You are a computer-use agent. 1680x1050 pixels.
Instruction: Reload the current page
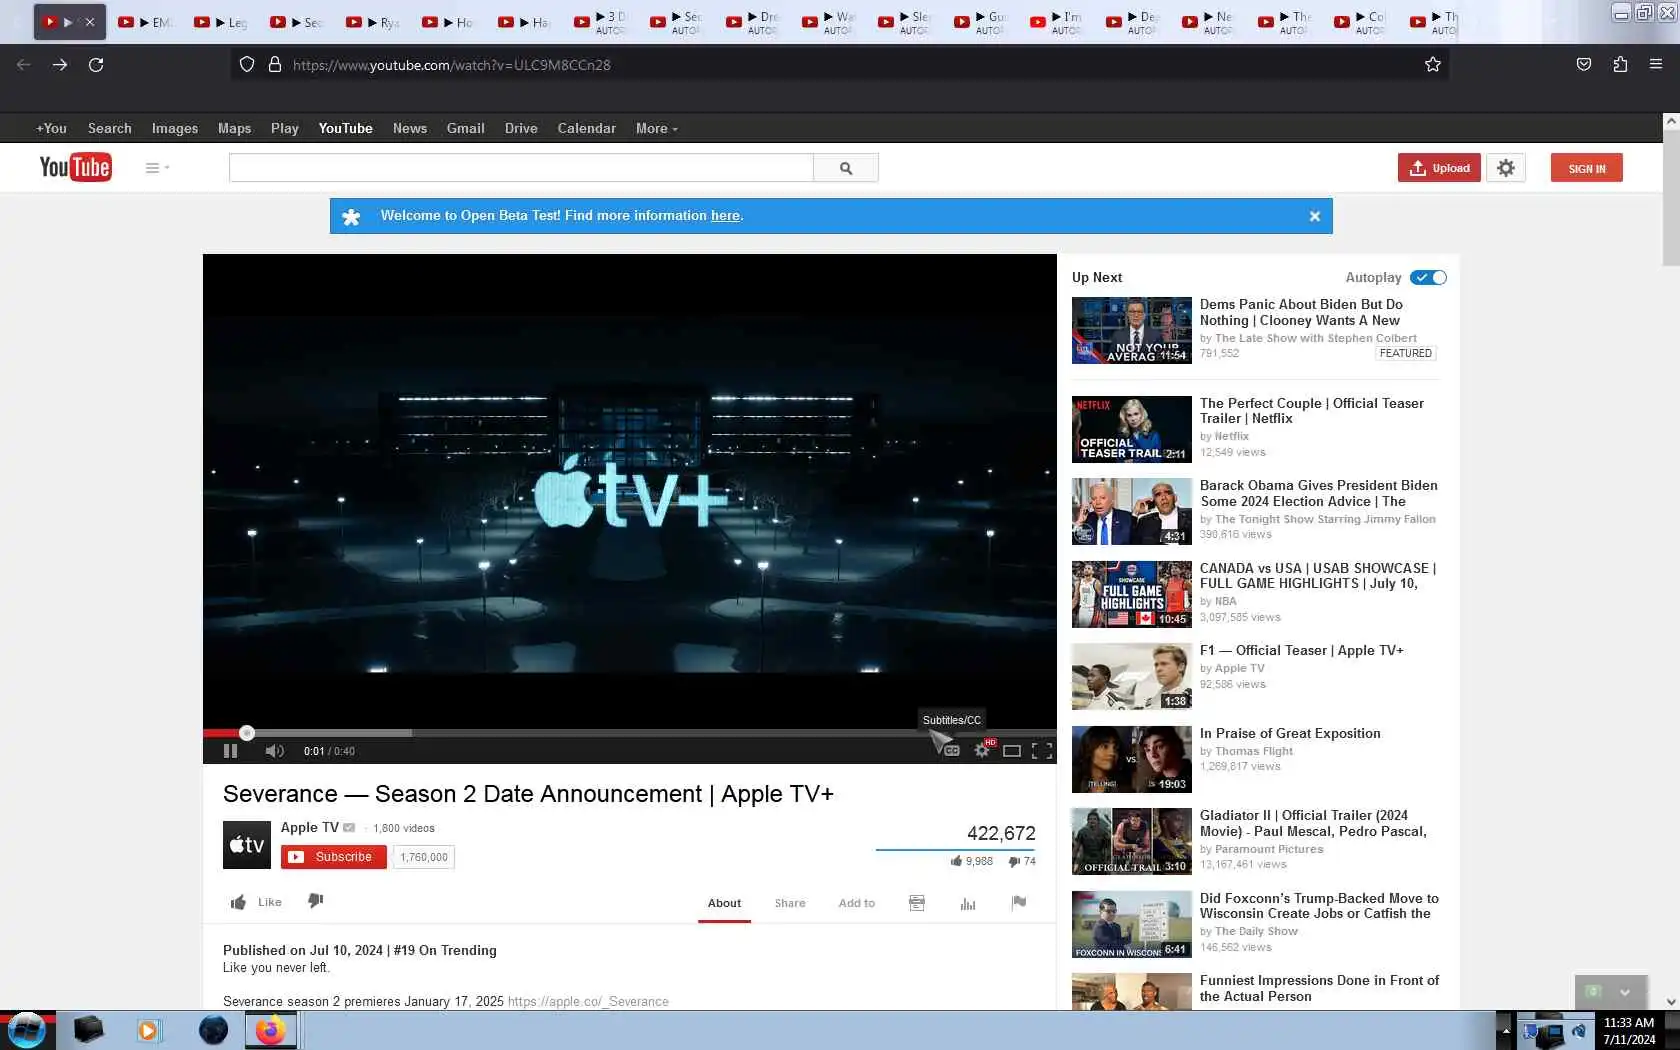96,65
